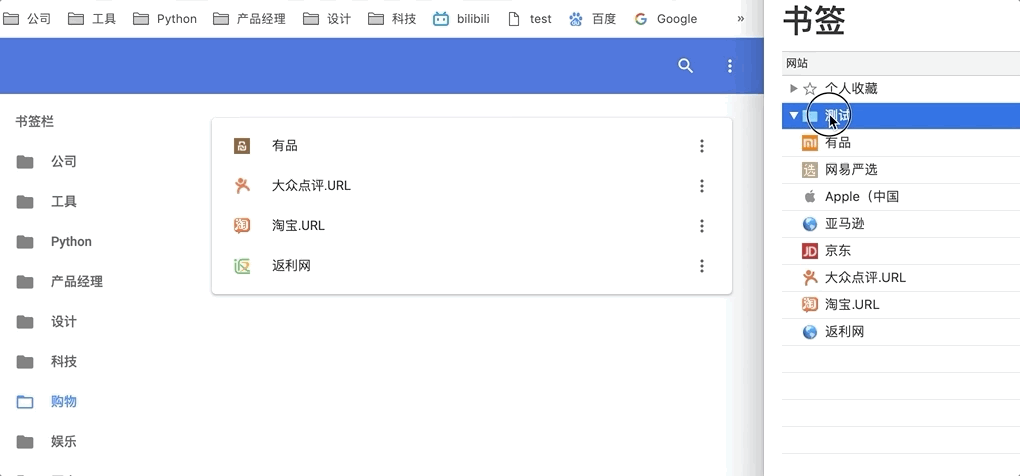Open the 公司 folder in bookmarks bar
Viewport: 1020px width, 476px height.
pyautogui.click(x=27, y=19)
